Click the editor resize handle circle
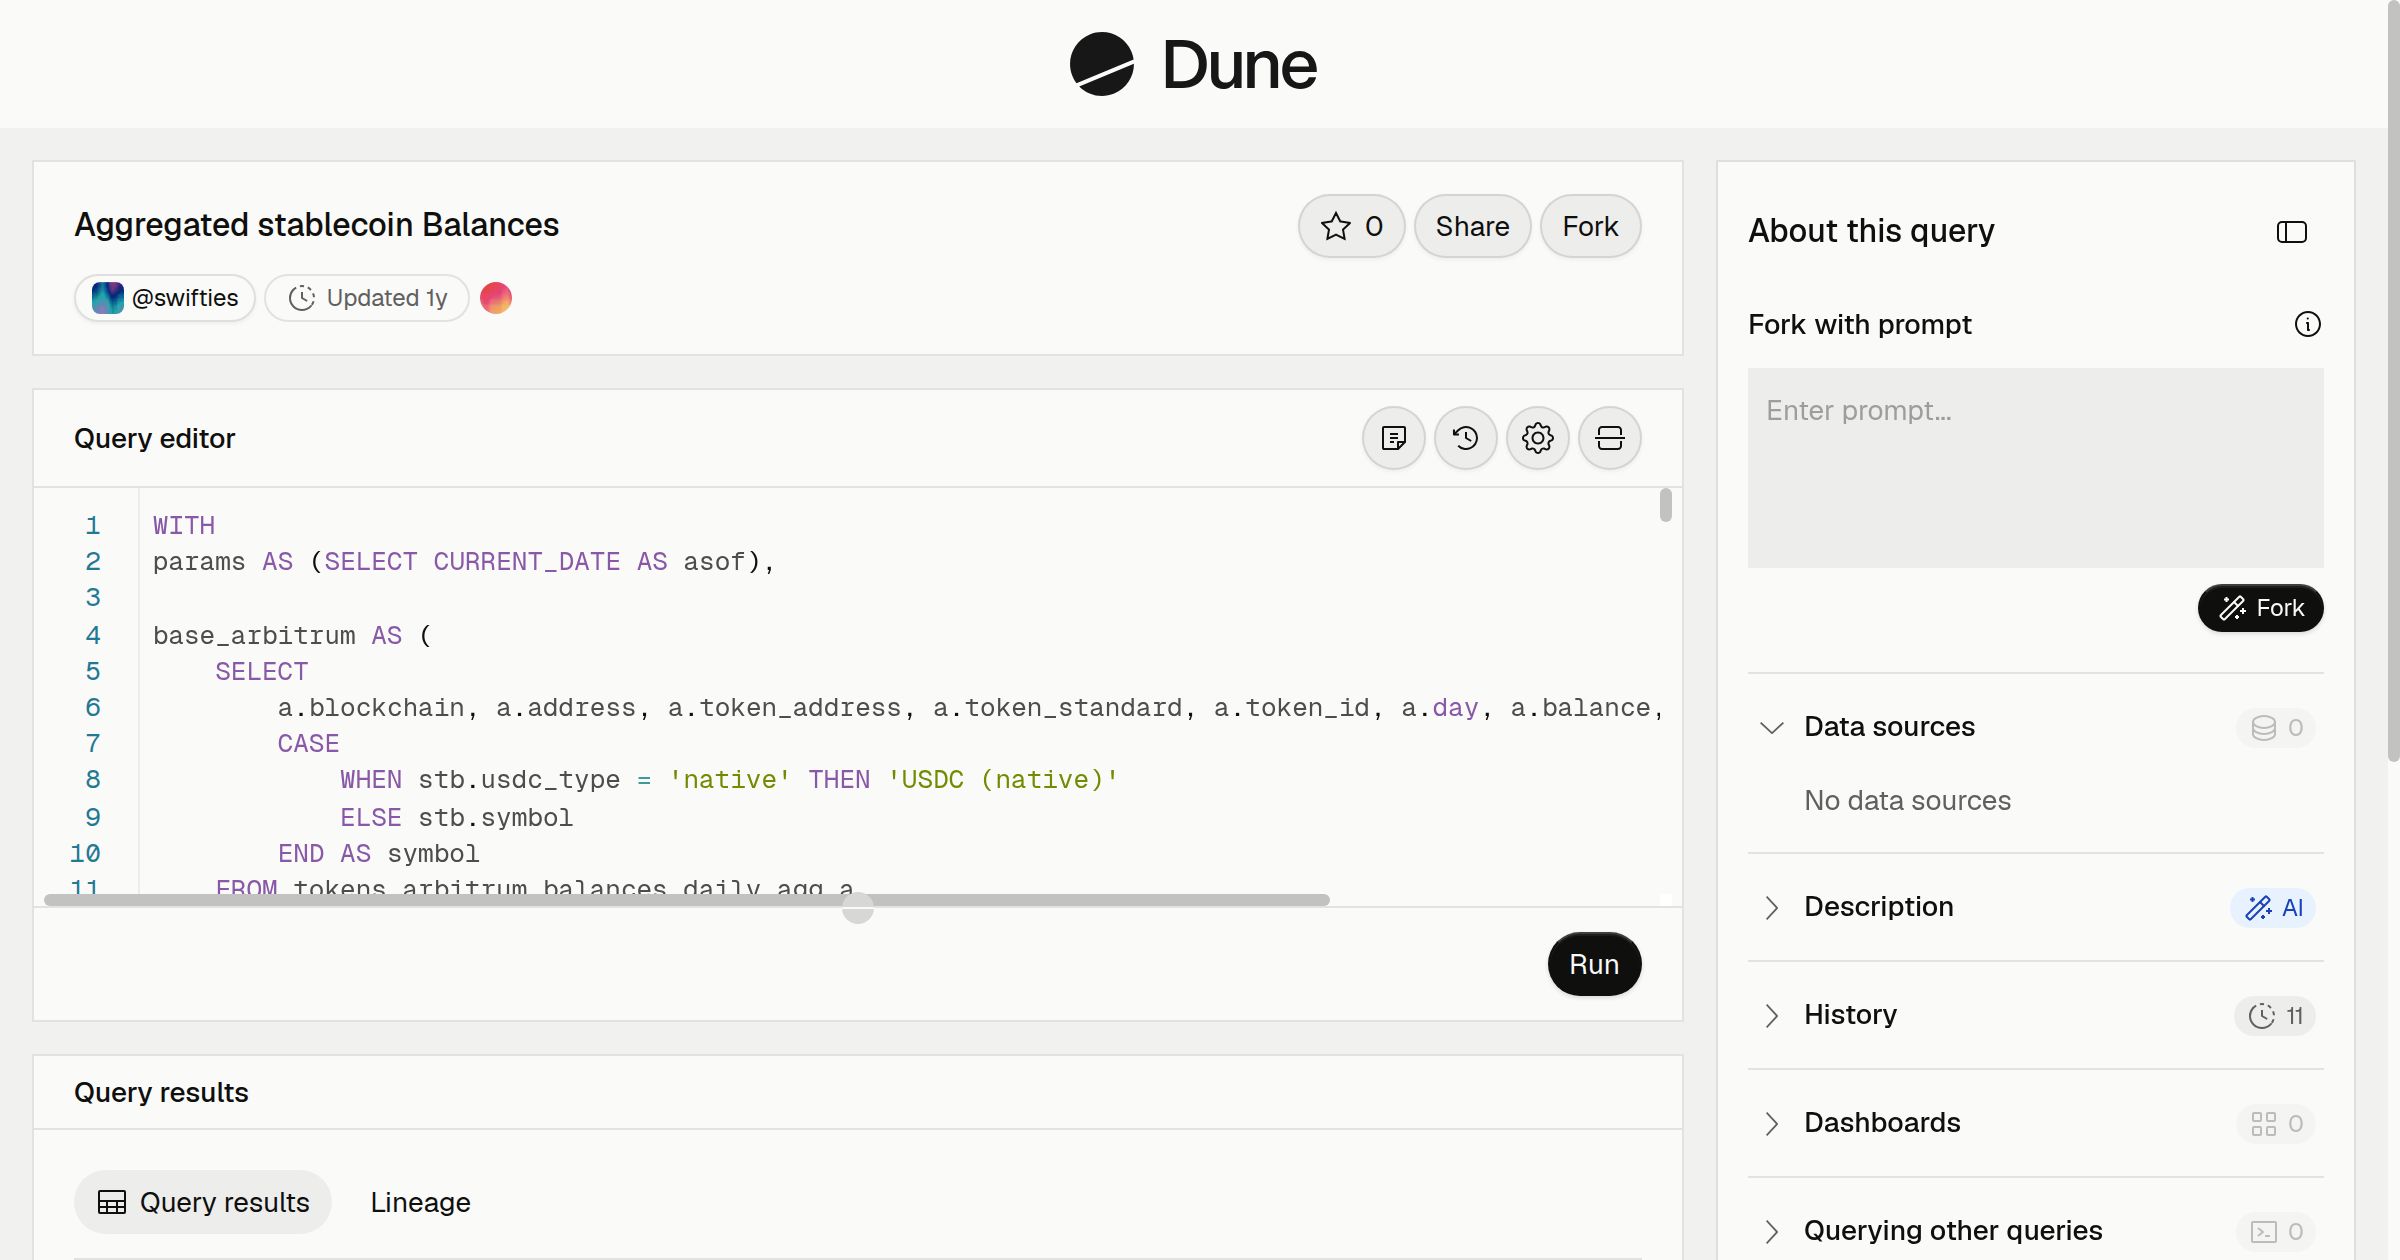The width and height of the screenshot is (2400, 1260). coord(857,907)
